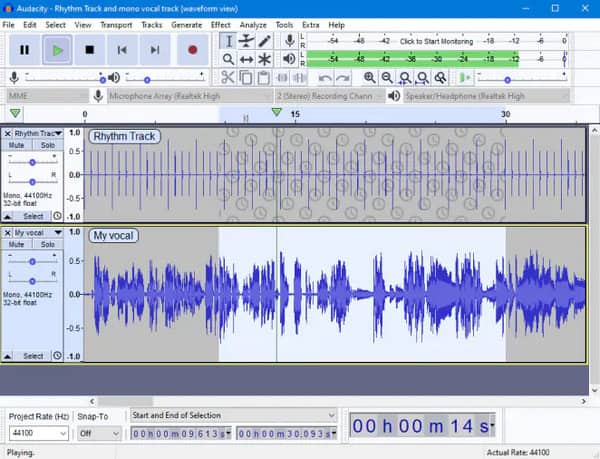Click the green playhead marker in timeline
Image resolution: width=600 pixels, height=459 pixels.
276,112
